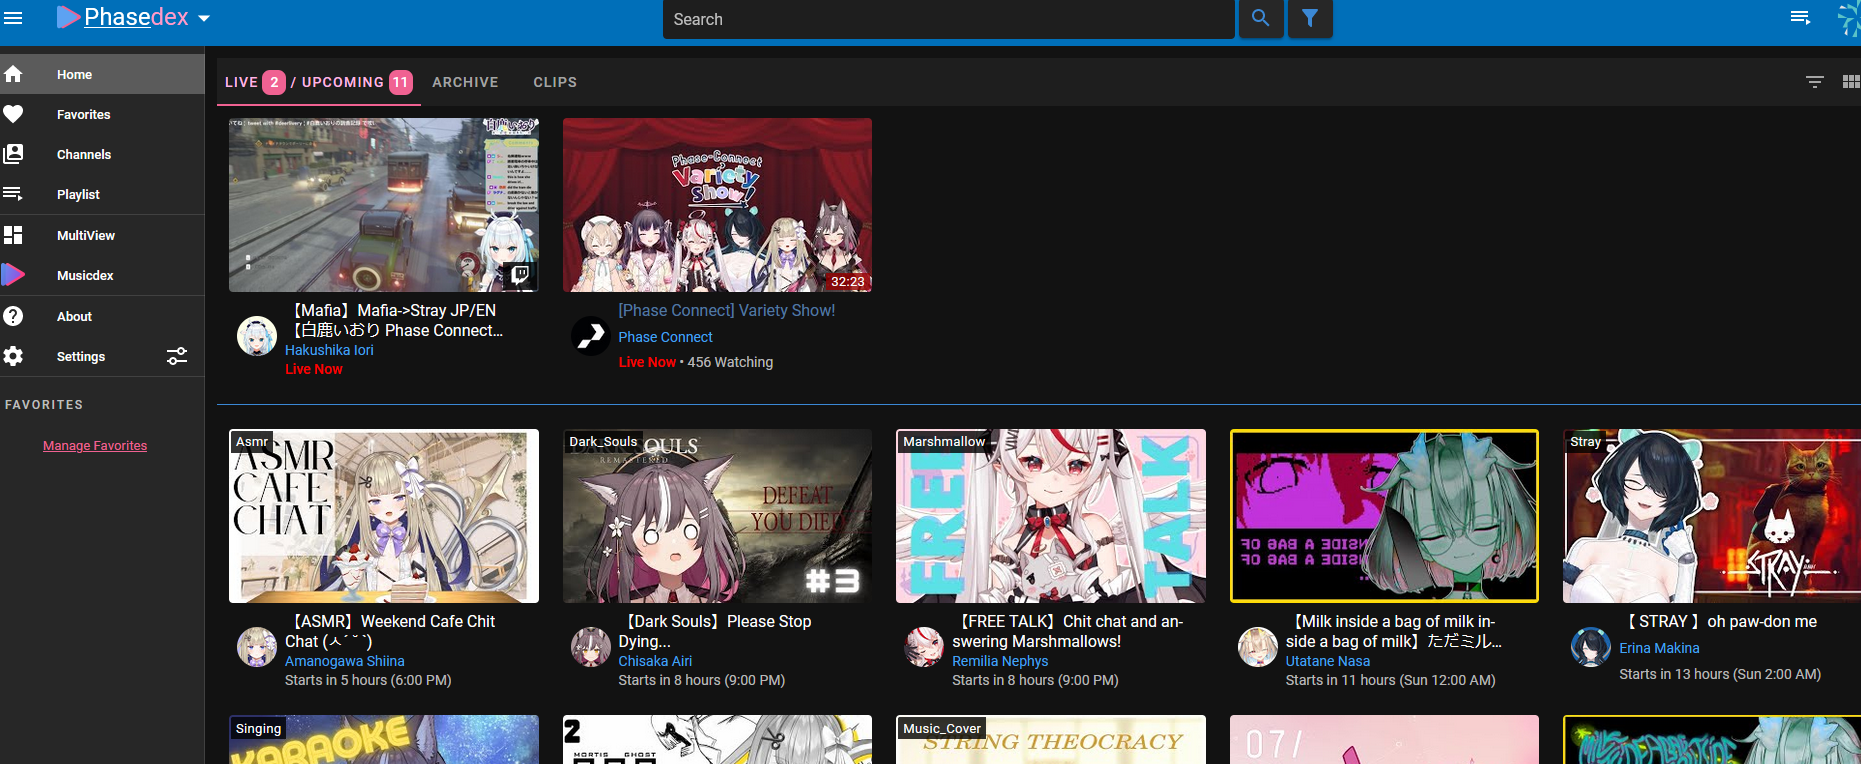
Task: Open Favorites via the heart icon
Action: pos(13,114)
